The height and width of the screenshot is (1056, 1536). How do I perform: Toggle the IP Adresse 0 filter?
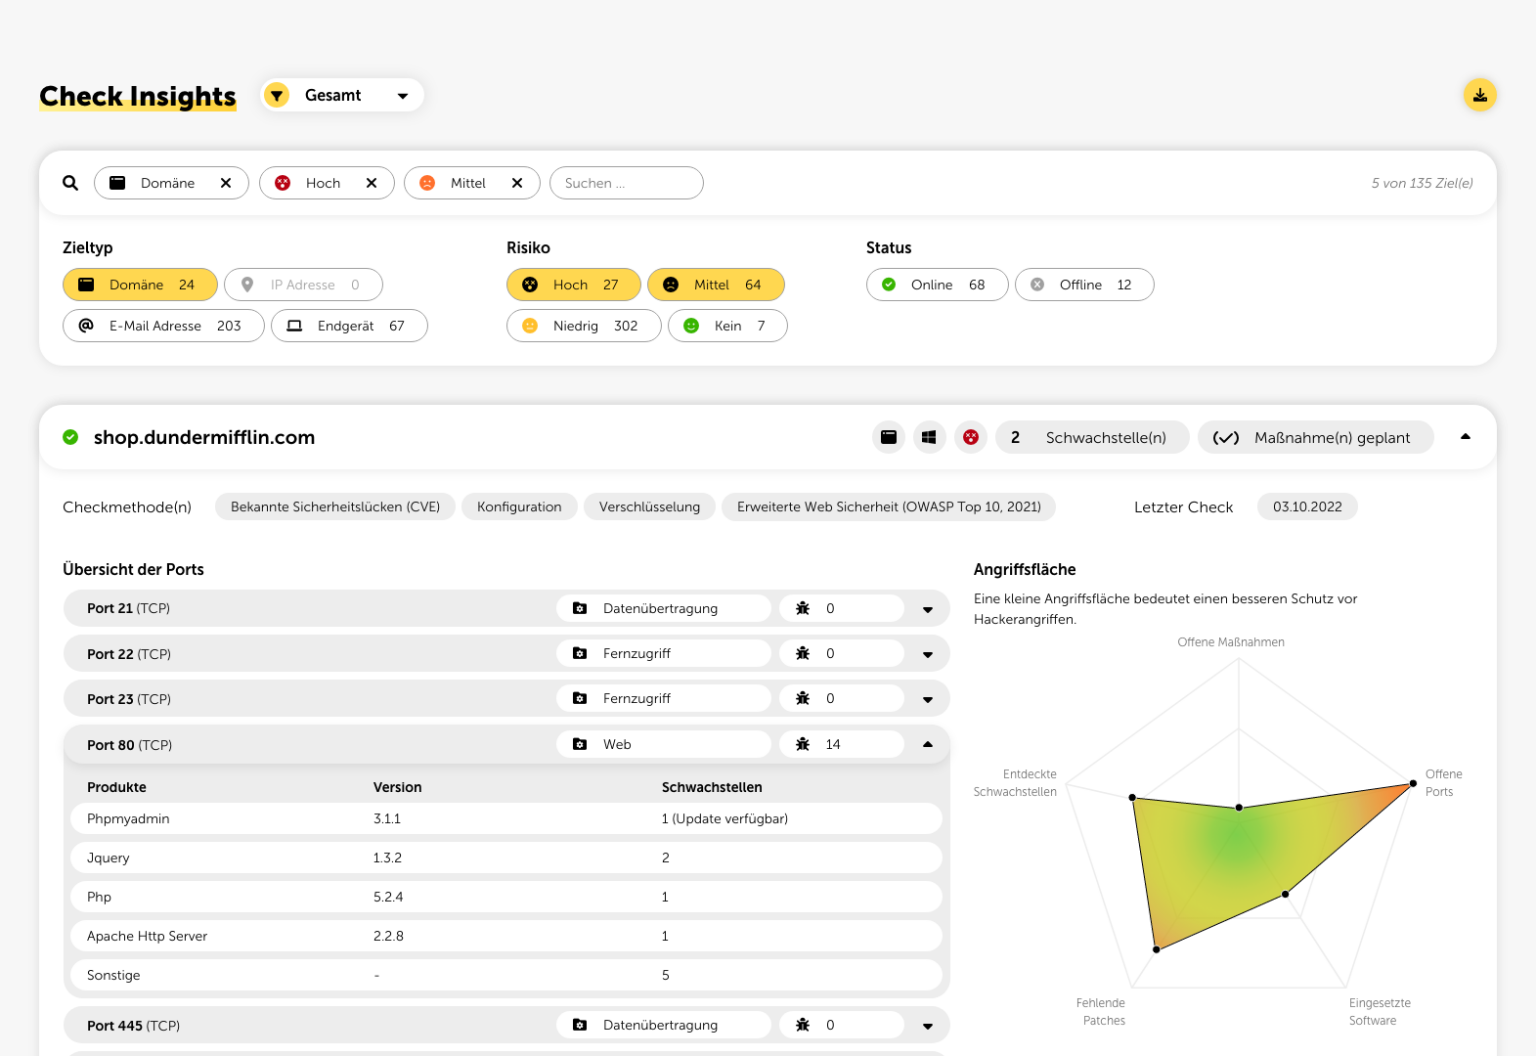click(303, 285)
